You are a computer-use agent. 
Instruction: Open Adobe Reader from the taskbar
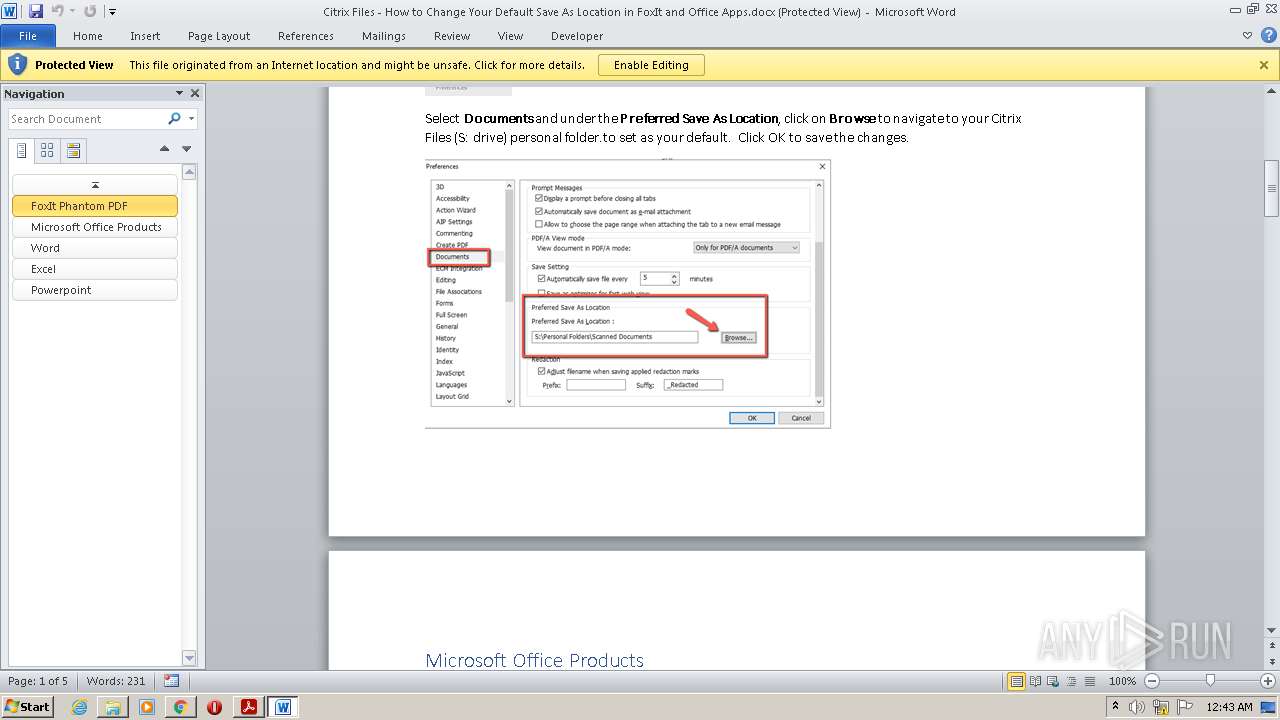click(x=248, y=707)
